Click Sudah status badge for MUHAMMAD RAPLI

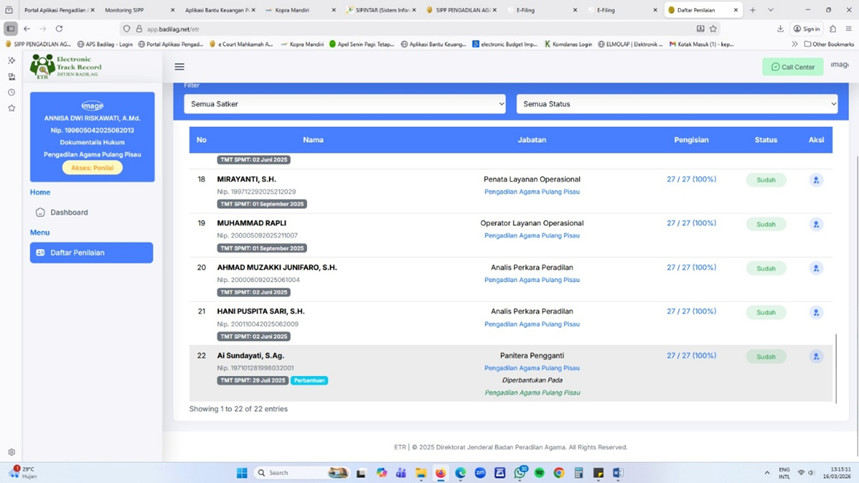765,224
